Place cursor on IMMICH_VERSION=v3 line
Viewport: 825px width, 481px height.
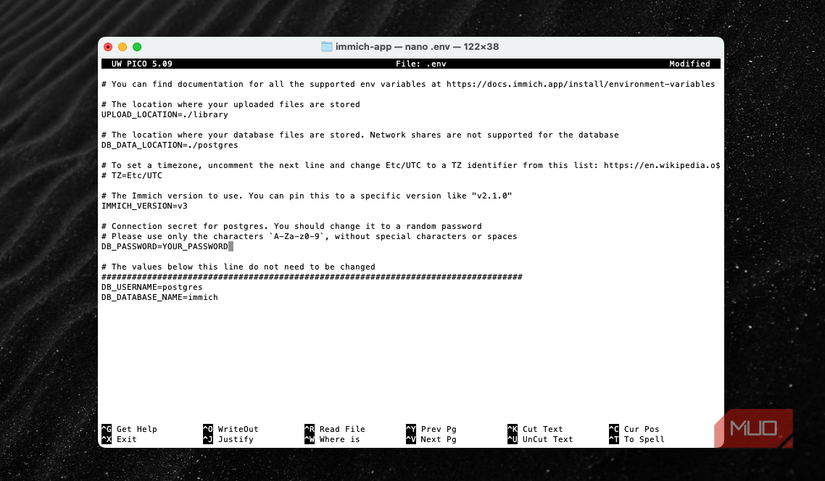click(144, 206)
